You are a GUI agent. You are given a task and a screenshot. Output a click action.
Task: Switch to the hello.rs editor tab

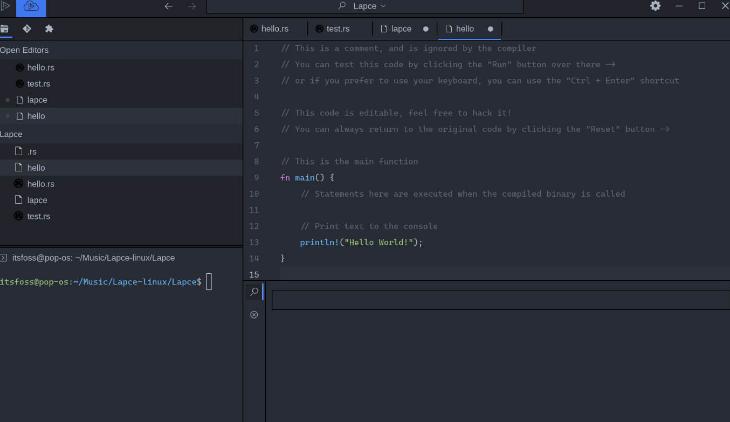(274, 29)
